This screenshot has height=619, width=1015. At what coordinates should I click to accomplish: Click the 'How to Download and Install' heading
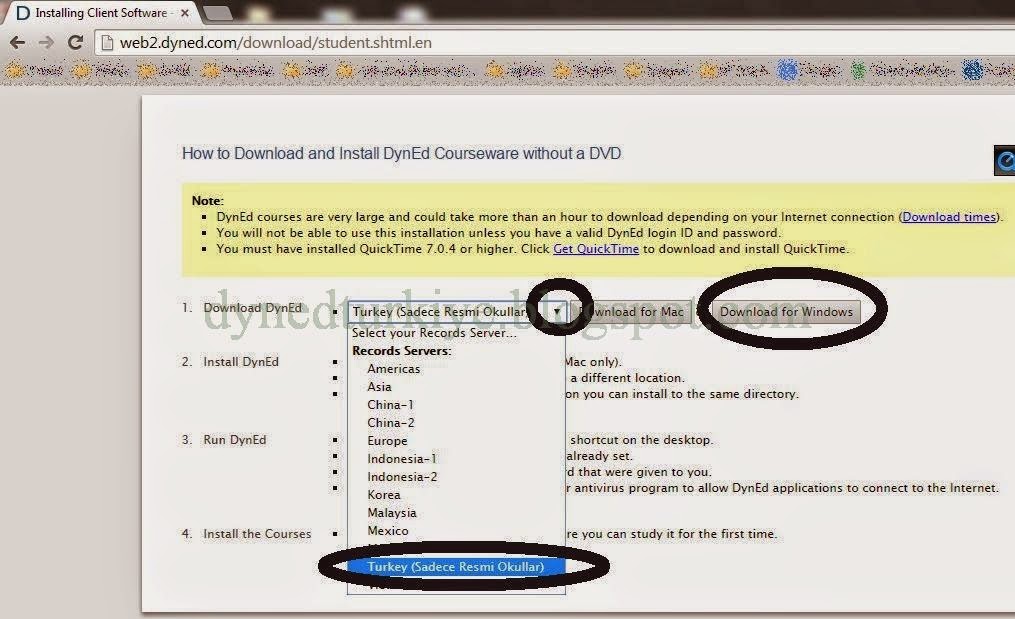(401, 153)
